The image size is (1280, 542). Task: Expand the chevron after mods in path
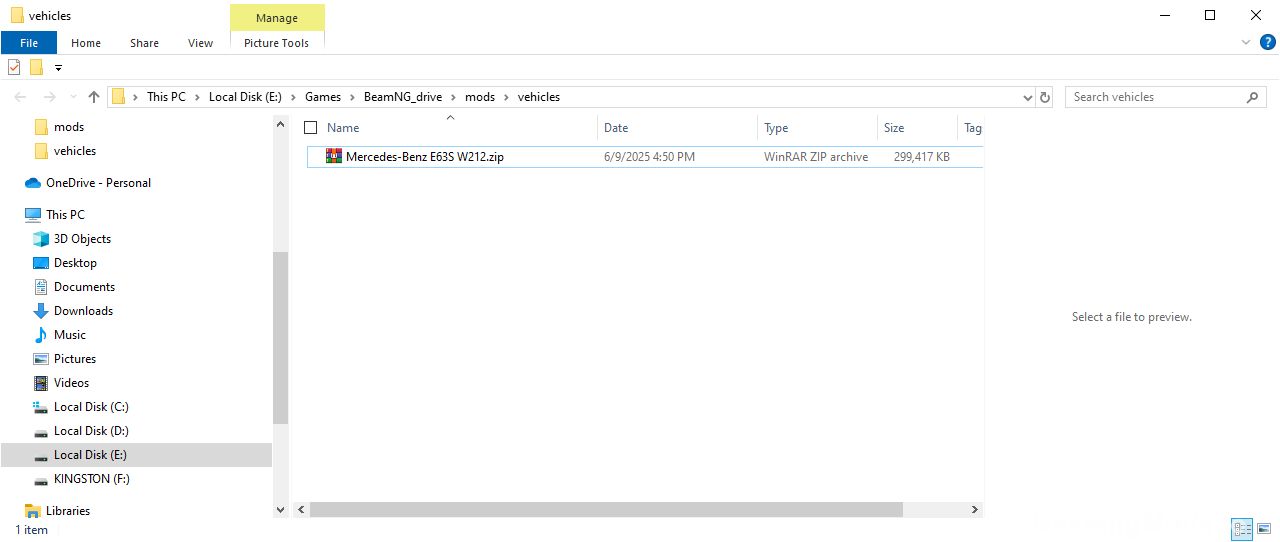[506, 97]
